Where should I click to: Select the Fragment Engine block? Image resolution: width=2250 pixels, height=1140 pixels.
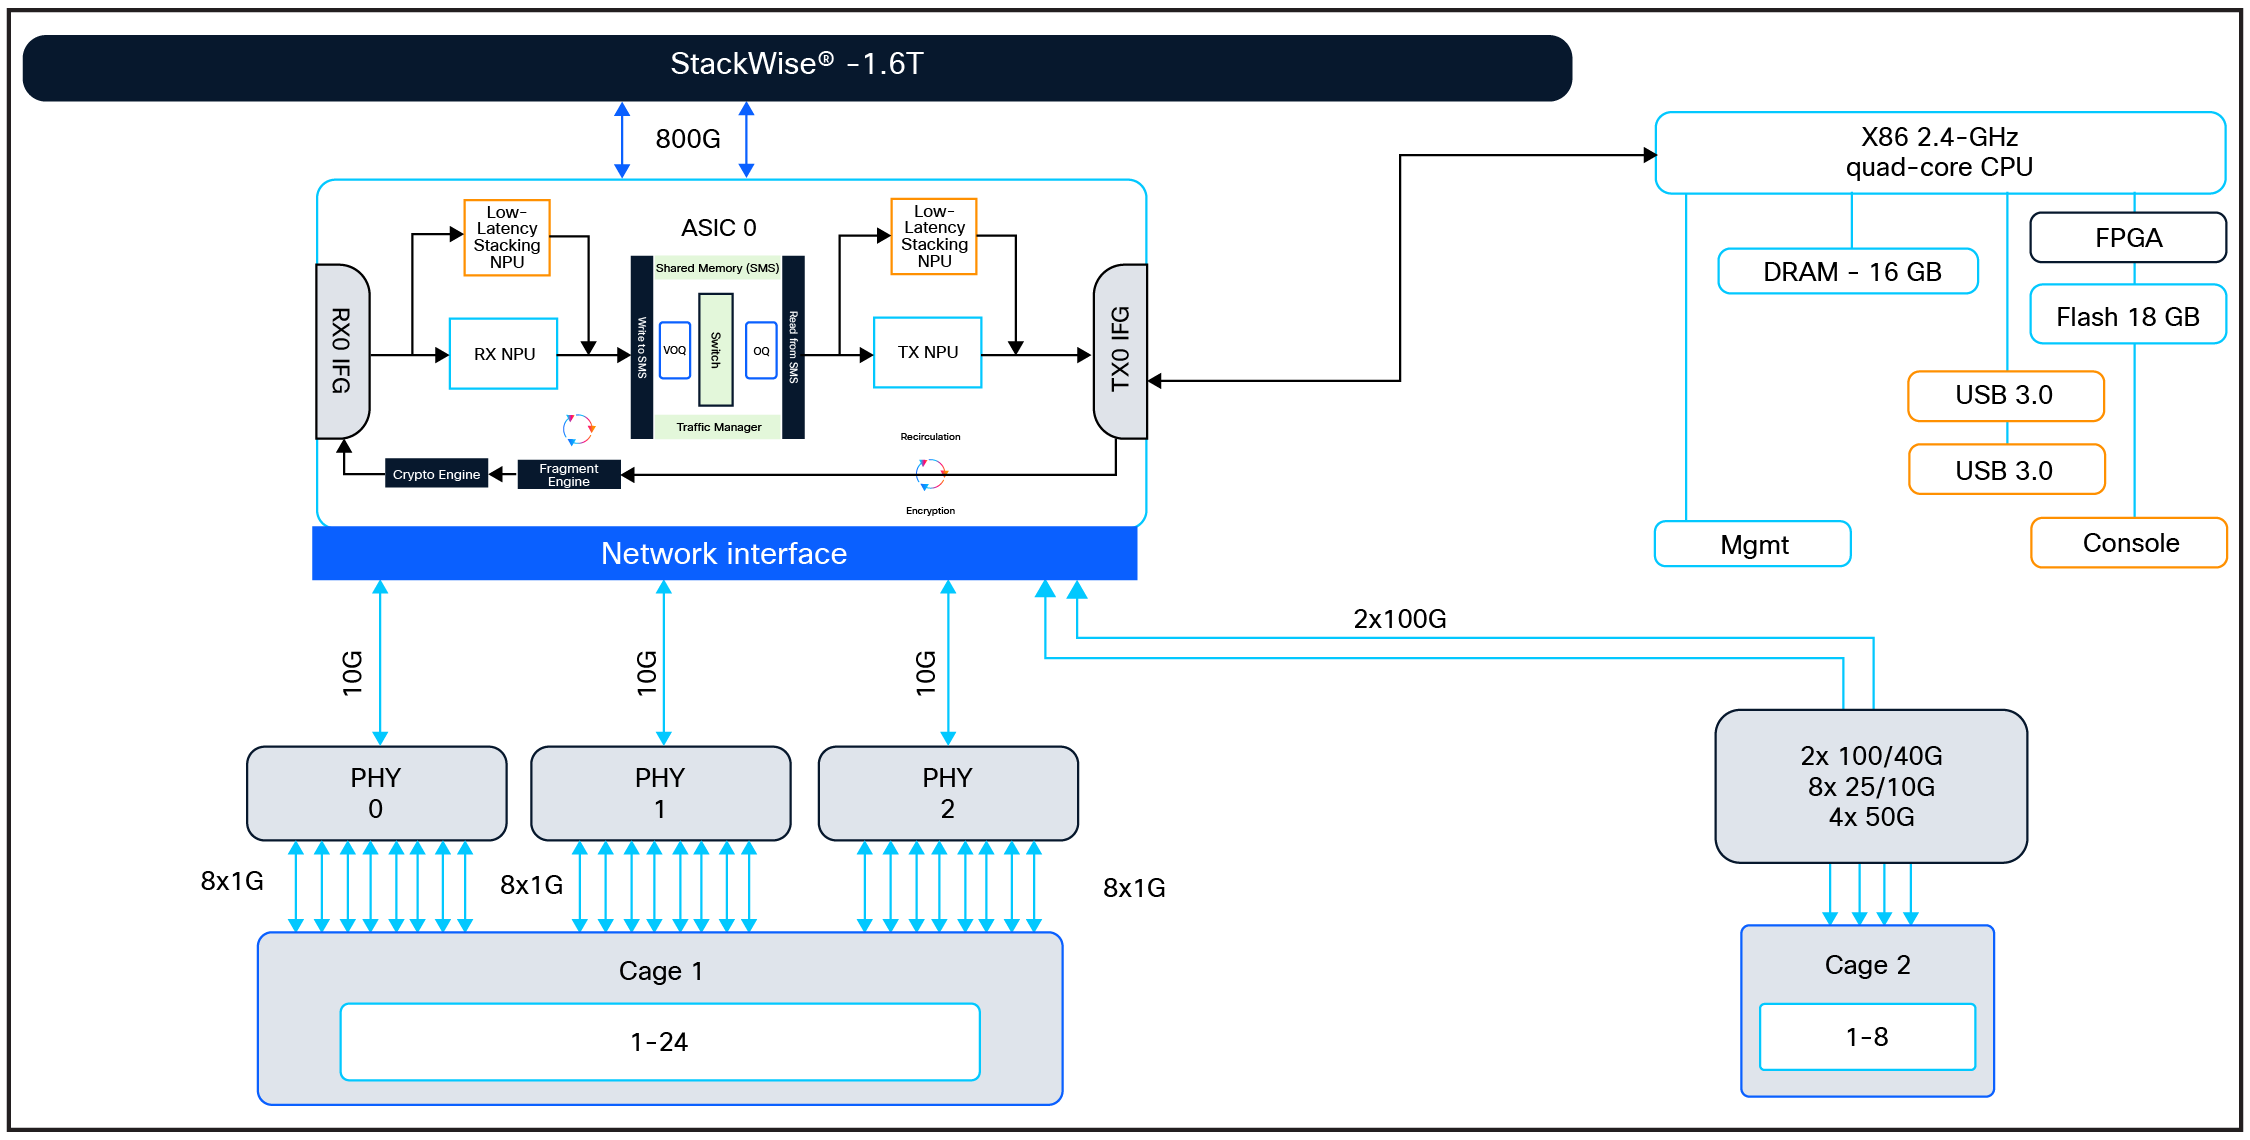(x=567, y=474)
